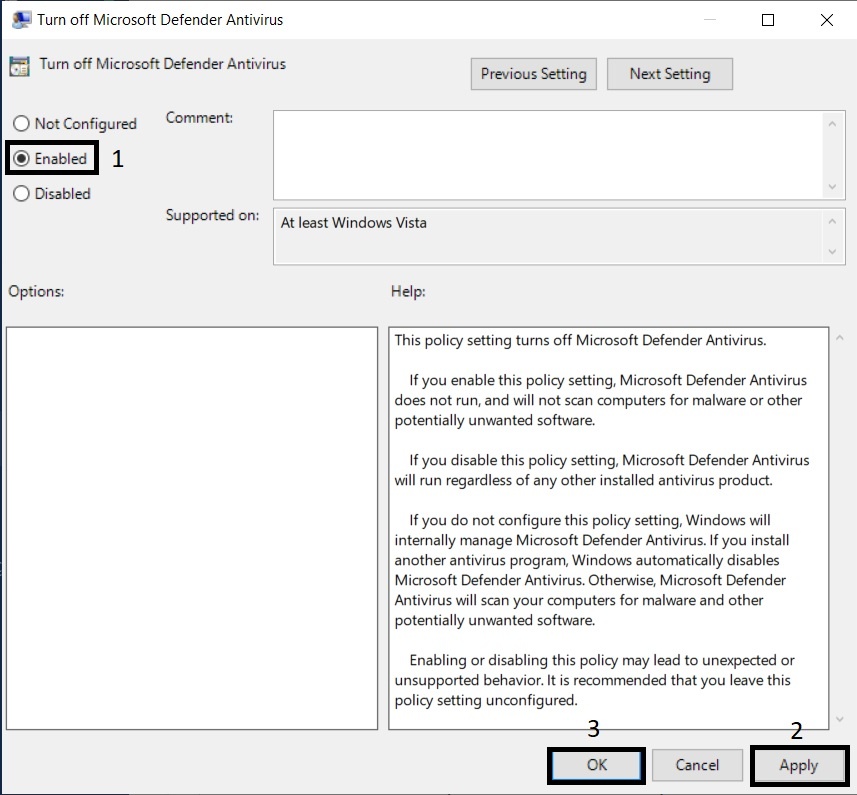The width and height of the screenshot is (857, 795).
Task: Click help paragraph 'If you disable this policy'
Action: (602, 470)
